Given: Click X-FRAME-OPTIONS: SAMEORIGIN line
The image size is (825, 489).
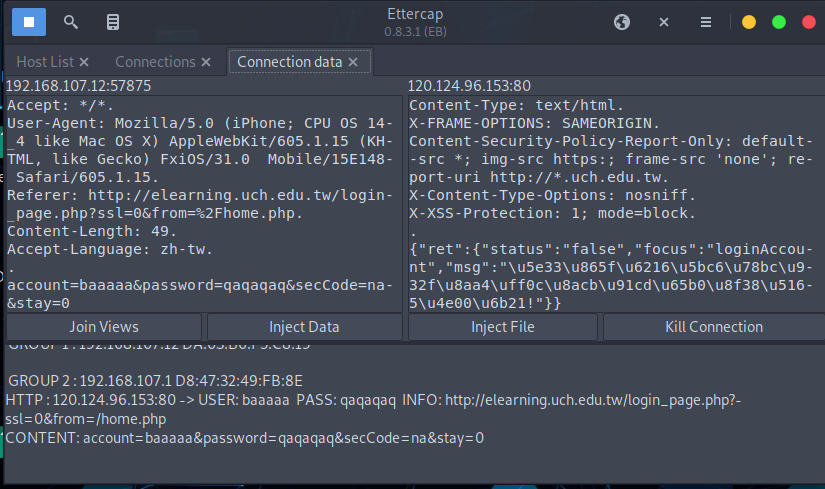Looking at the screenshot, I should point(534,123).
